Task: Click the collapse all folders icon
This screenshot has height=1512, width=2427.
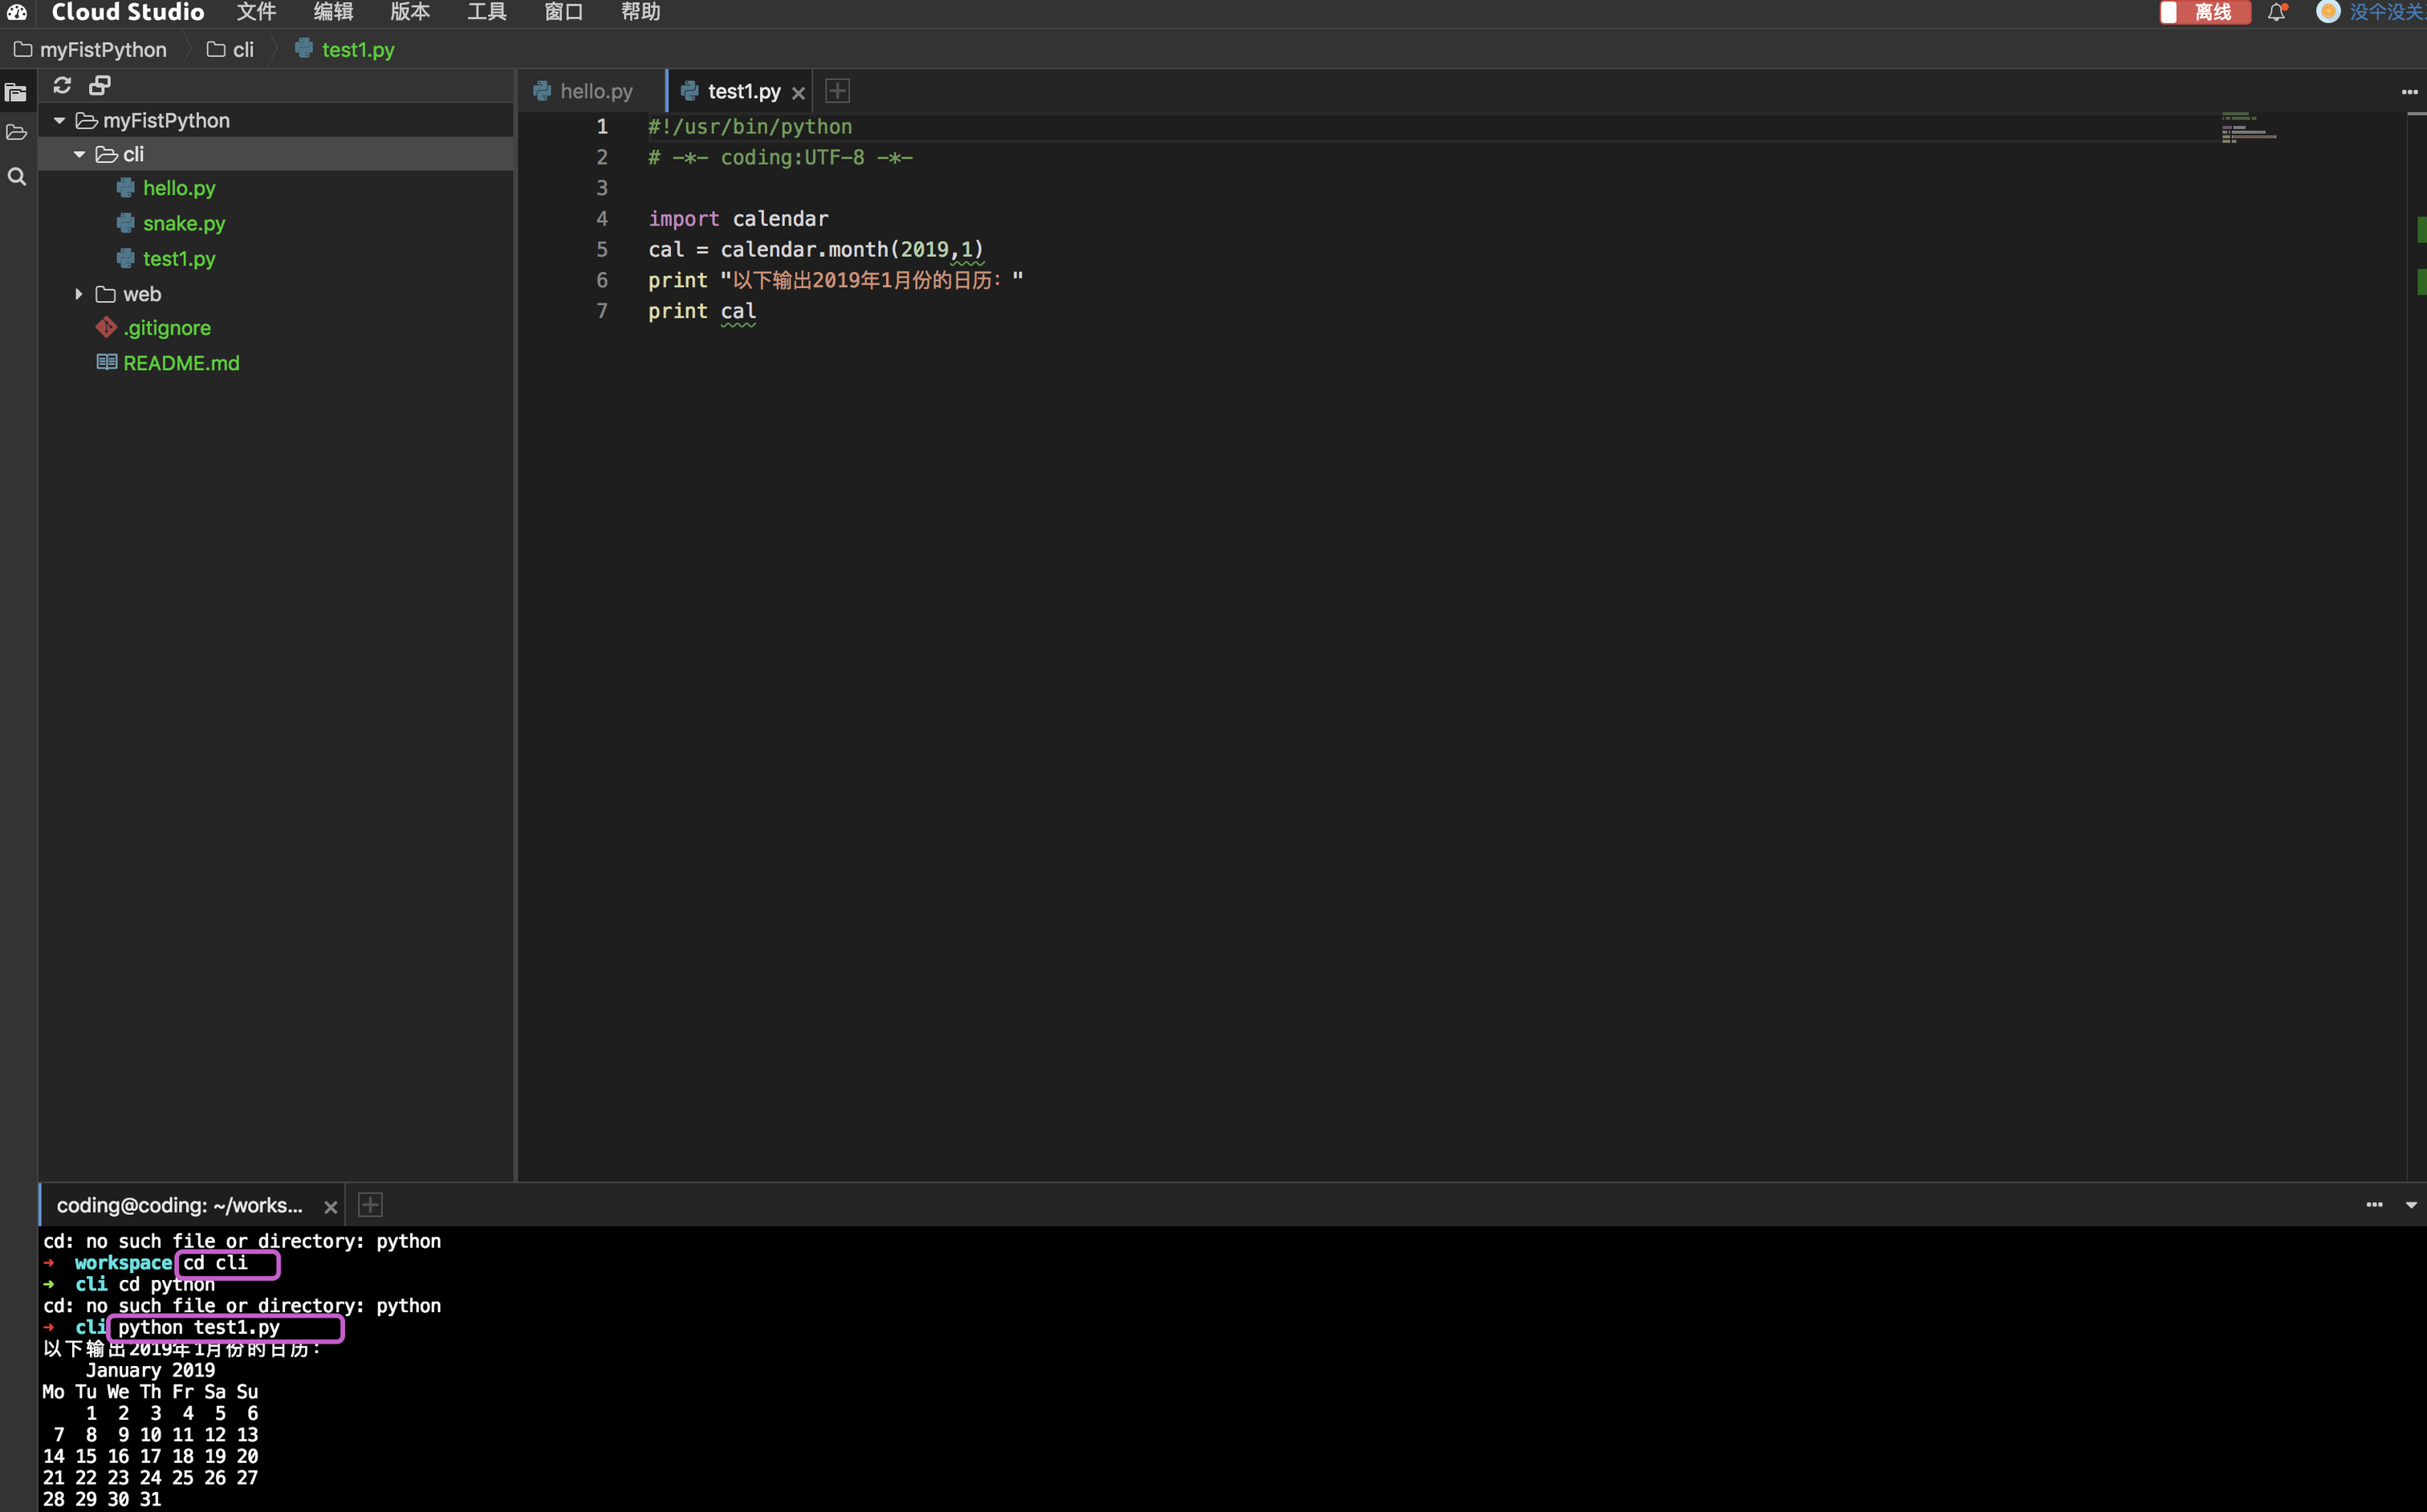Action: (100, 85)
